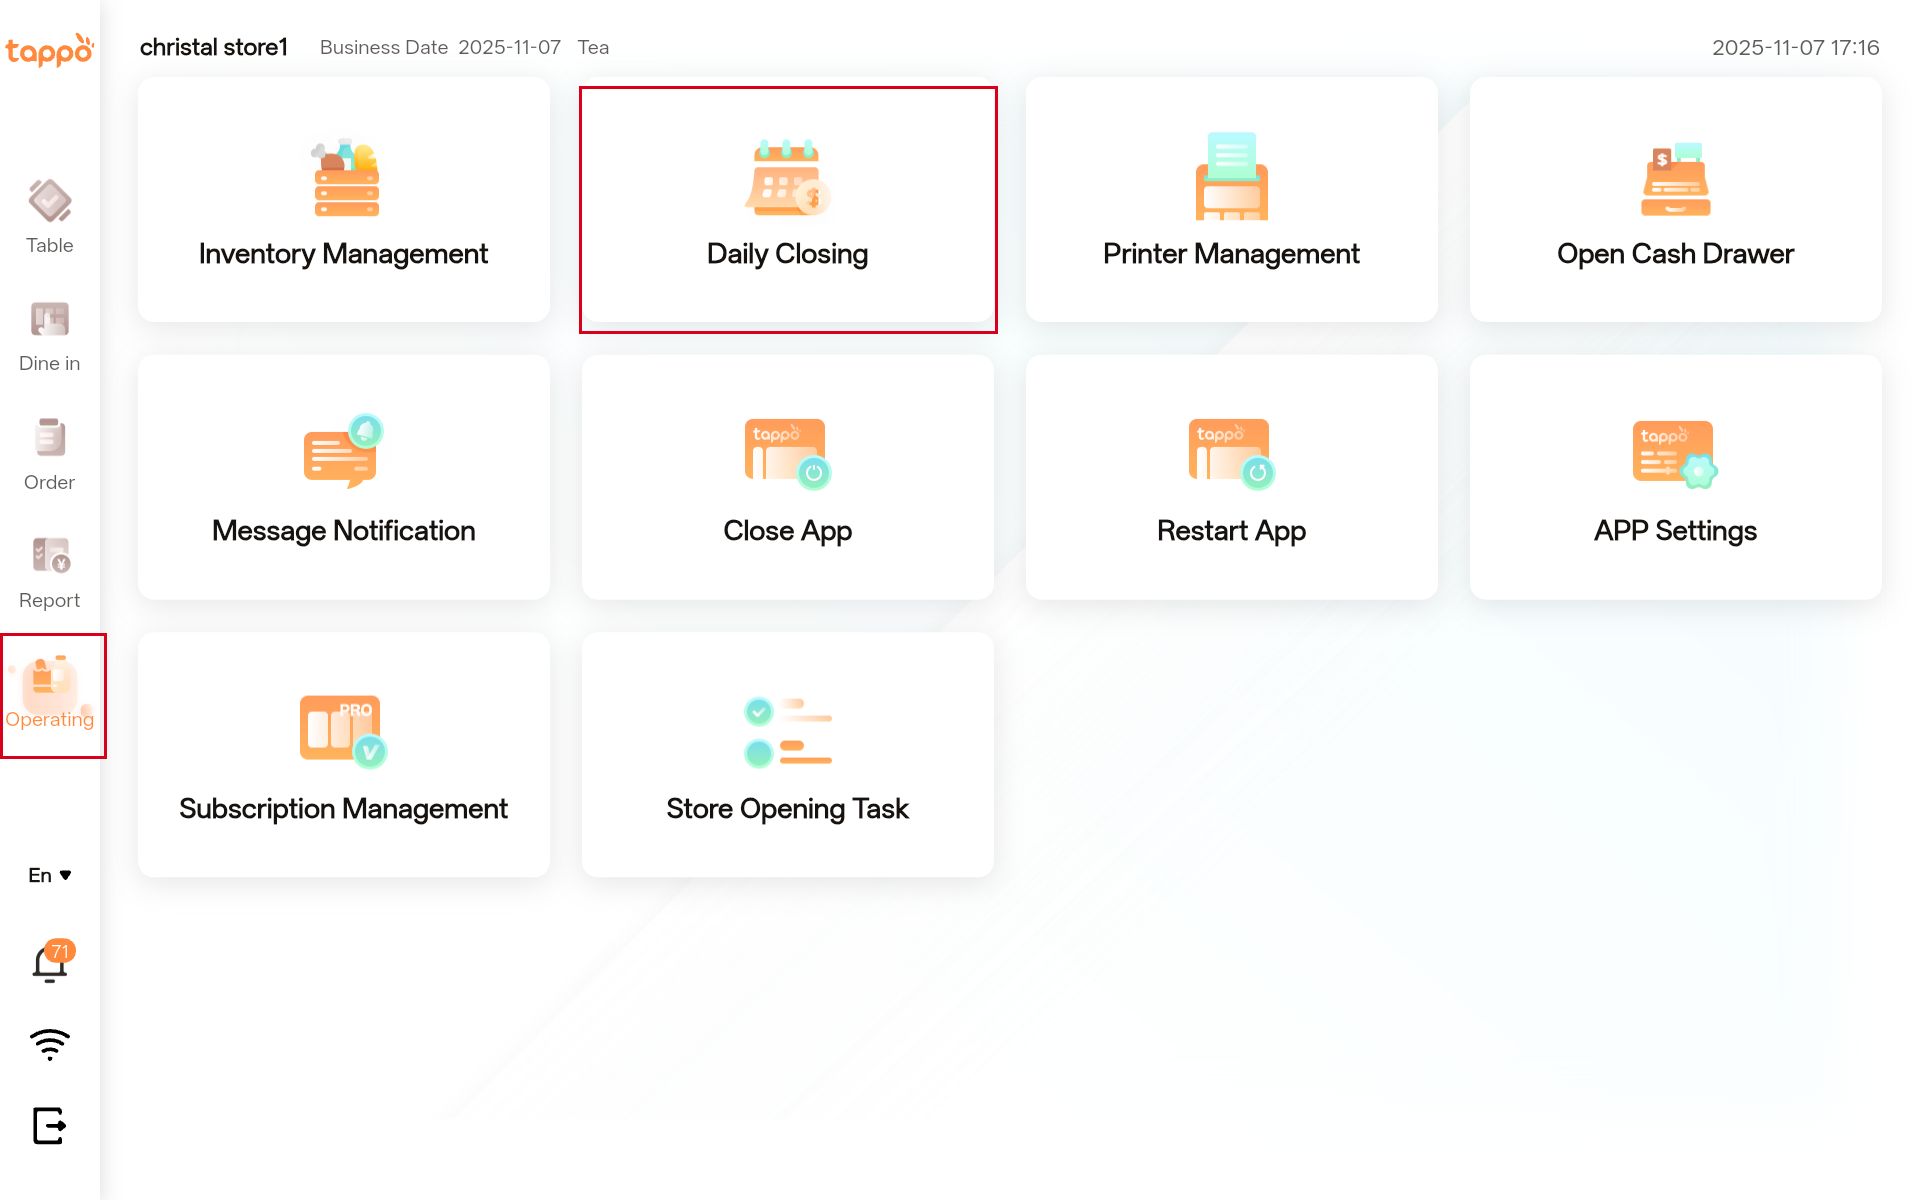Open Daily Closing
1920x1200 pixels.
787,208
